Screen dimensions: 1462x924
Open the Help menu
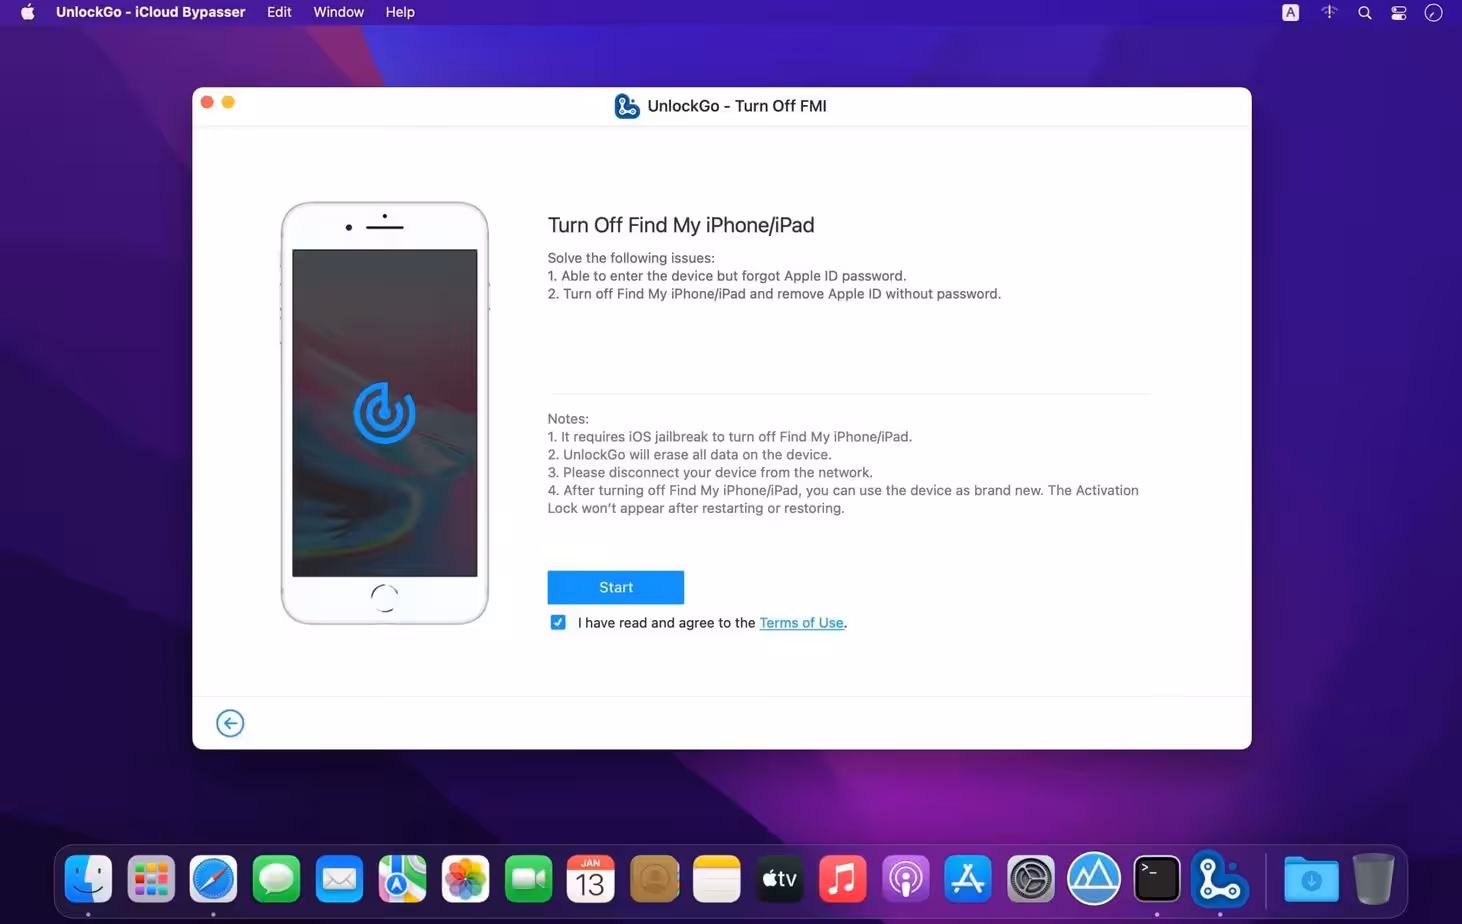pos(400,12)
